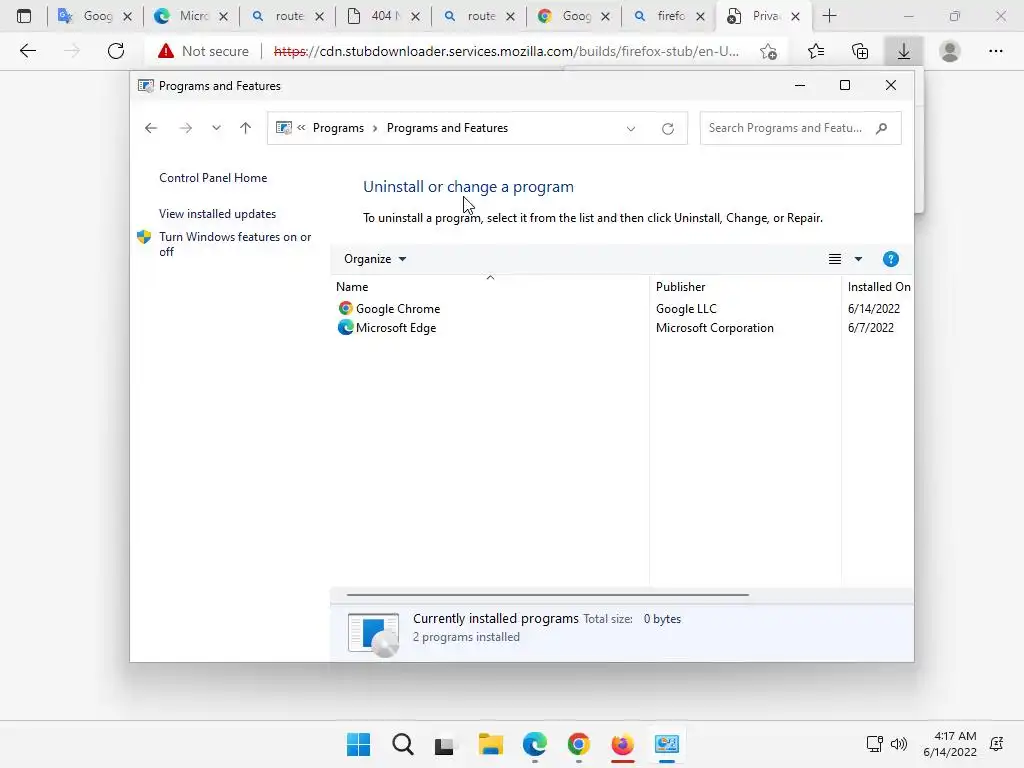Screen dimensions: 1024x768
Task: Open the volume control in system tray
Action: point(899,744)
